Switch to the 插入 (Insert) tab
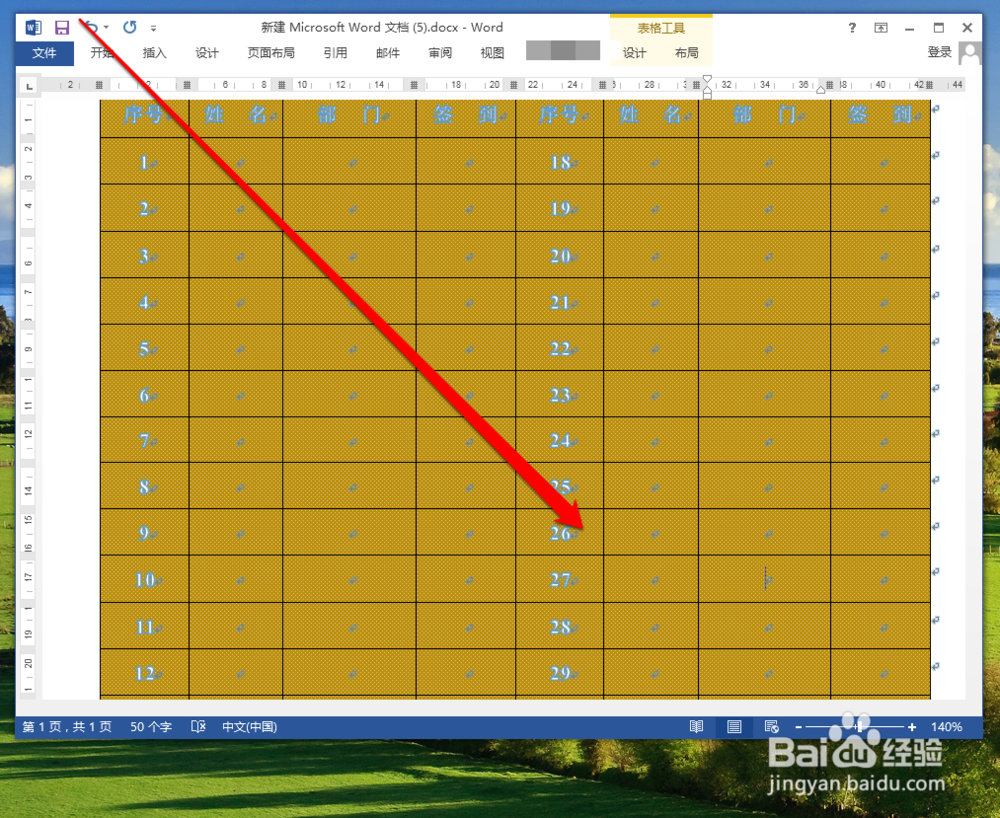Screen dimensions: 1000x818 pos(154,53)
